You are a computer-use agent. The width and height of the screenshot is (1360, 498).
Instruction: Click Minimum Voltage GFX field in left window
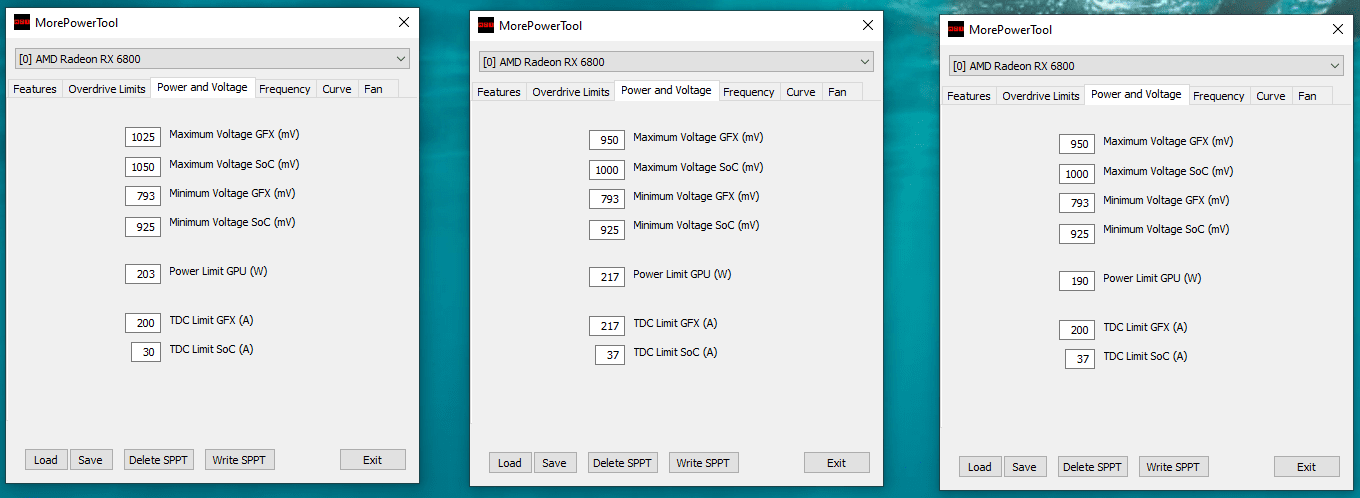coord(143,196)
